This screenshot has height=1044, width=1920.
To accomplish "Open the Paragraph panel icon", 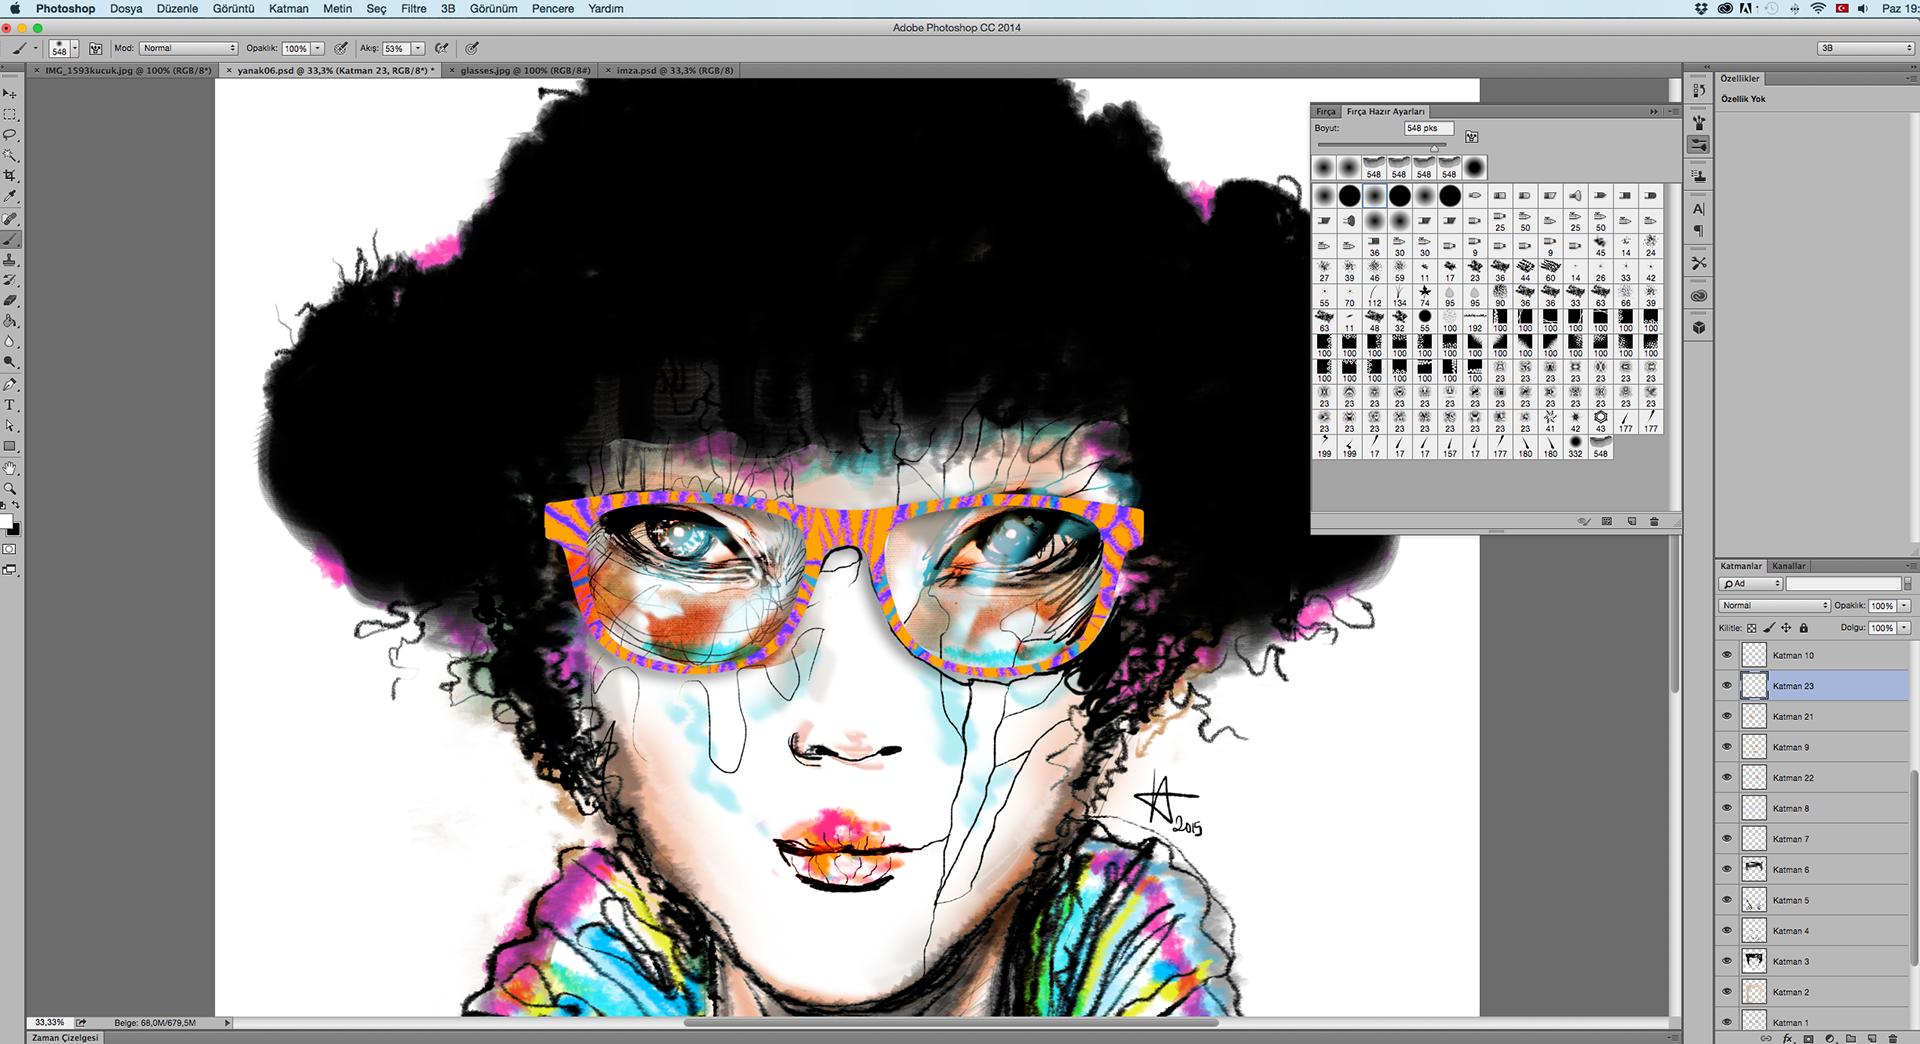I will click(1699, 231).
